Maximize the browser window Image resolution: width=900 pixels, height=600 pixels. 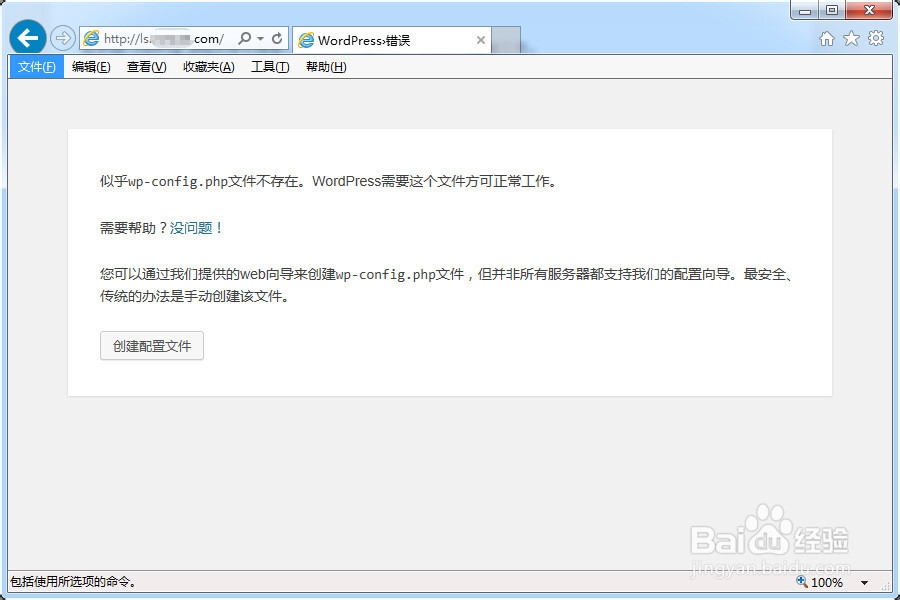point(832,10)
